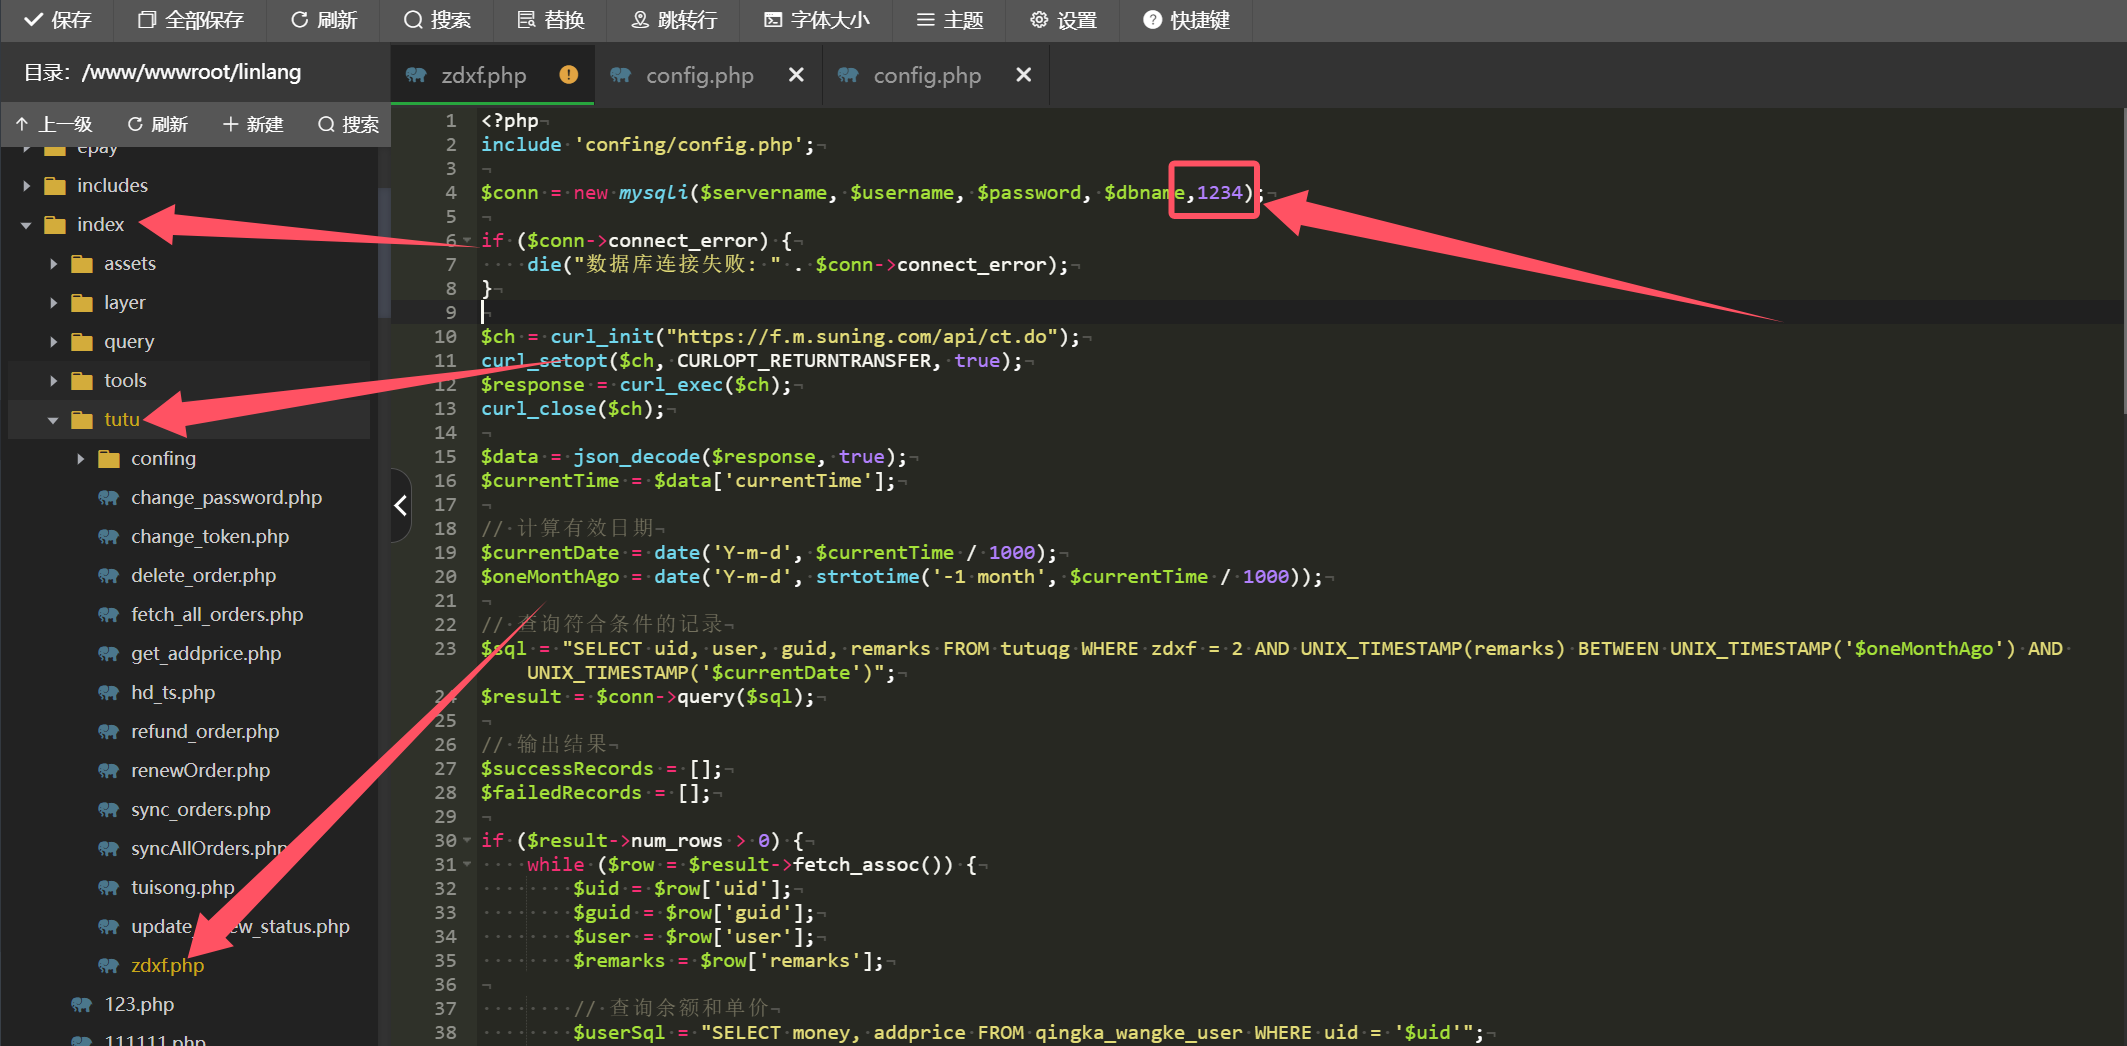Click the Save checkmark button in toolbar

[57, 20]
